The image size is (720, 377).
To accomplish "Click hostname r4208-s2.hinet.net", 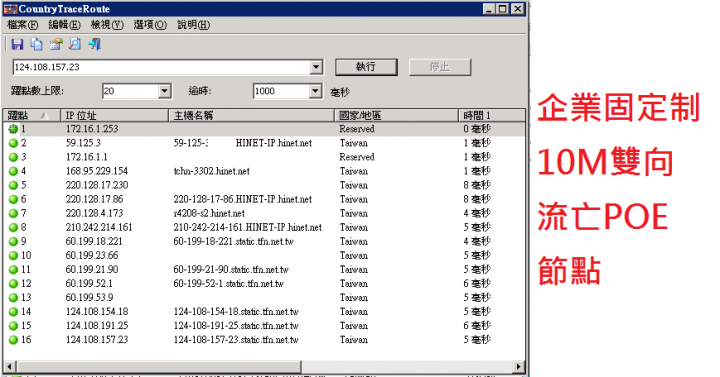I will pyautogui.click(x=209, y=214).
